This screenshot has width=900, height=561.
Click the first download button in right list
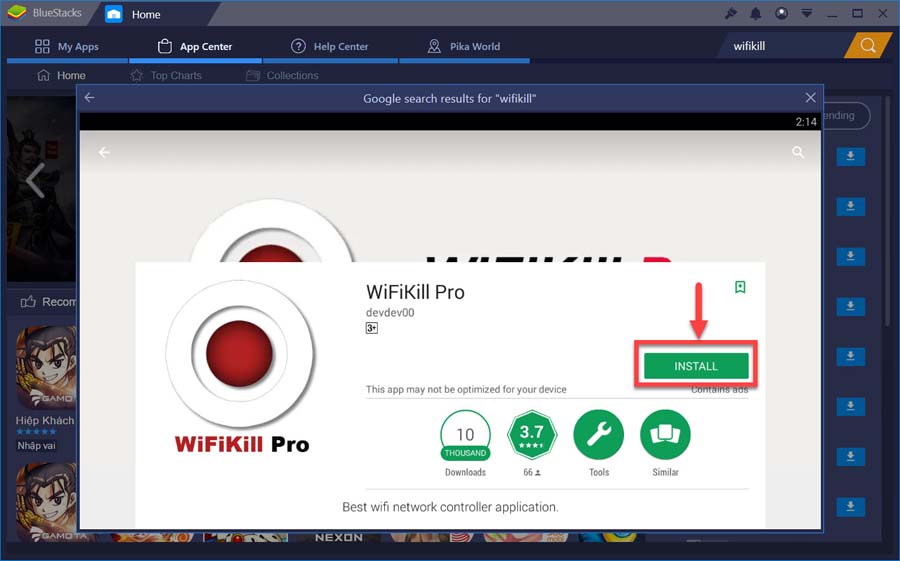pos(851,156)
